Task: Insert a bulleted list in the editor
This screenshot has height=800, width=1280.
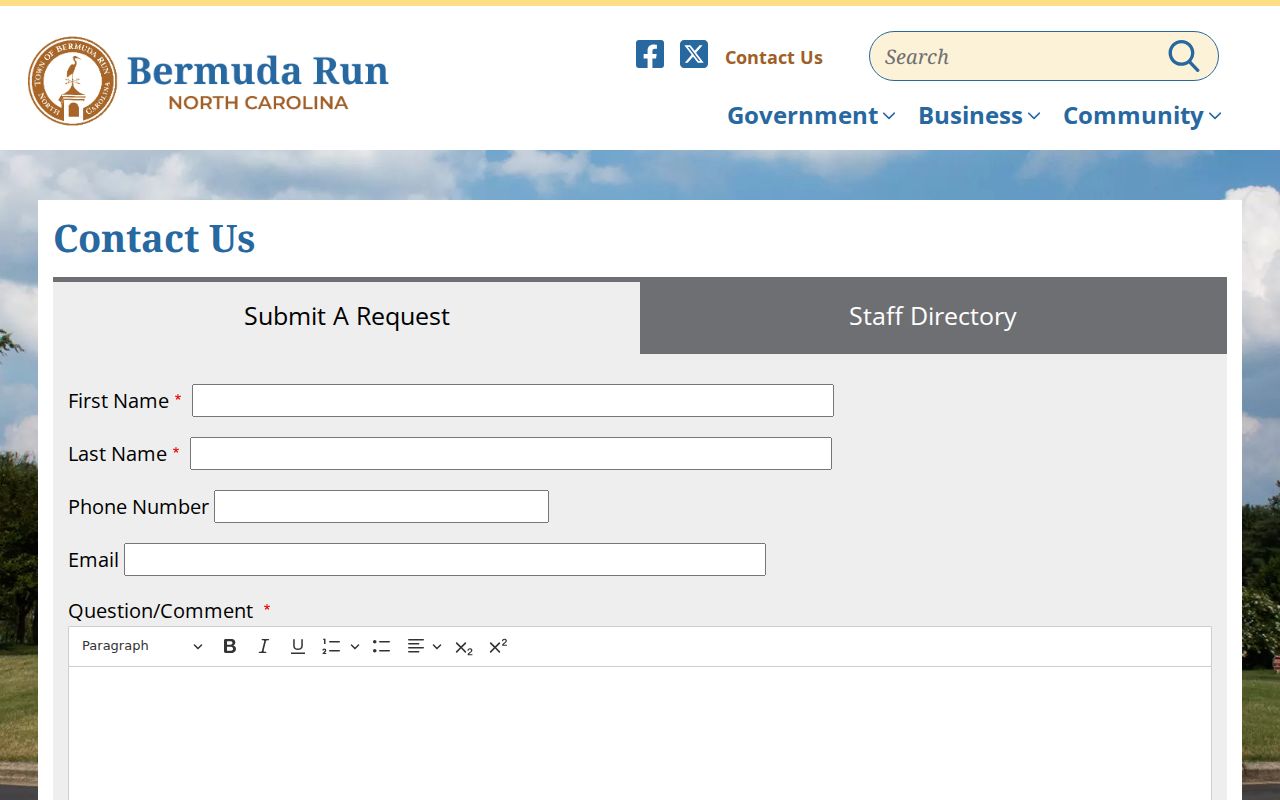Action: [x=381, y=646]
